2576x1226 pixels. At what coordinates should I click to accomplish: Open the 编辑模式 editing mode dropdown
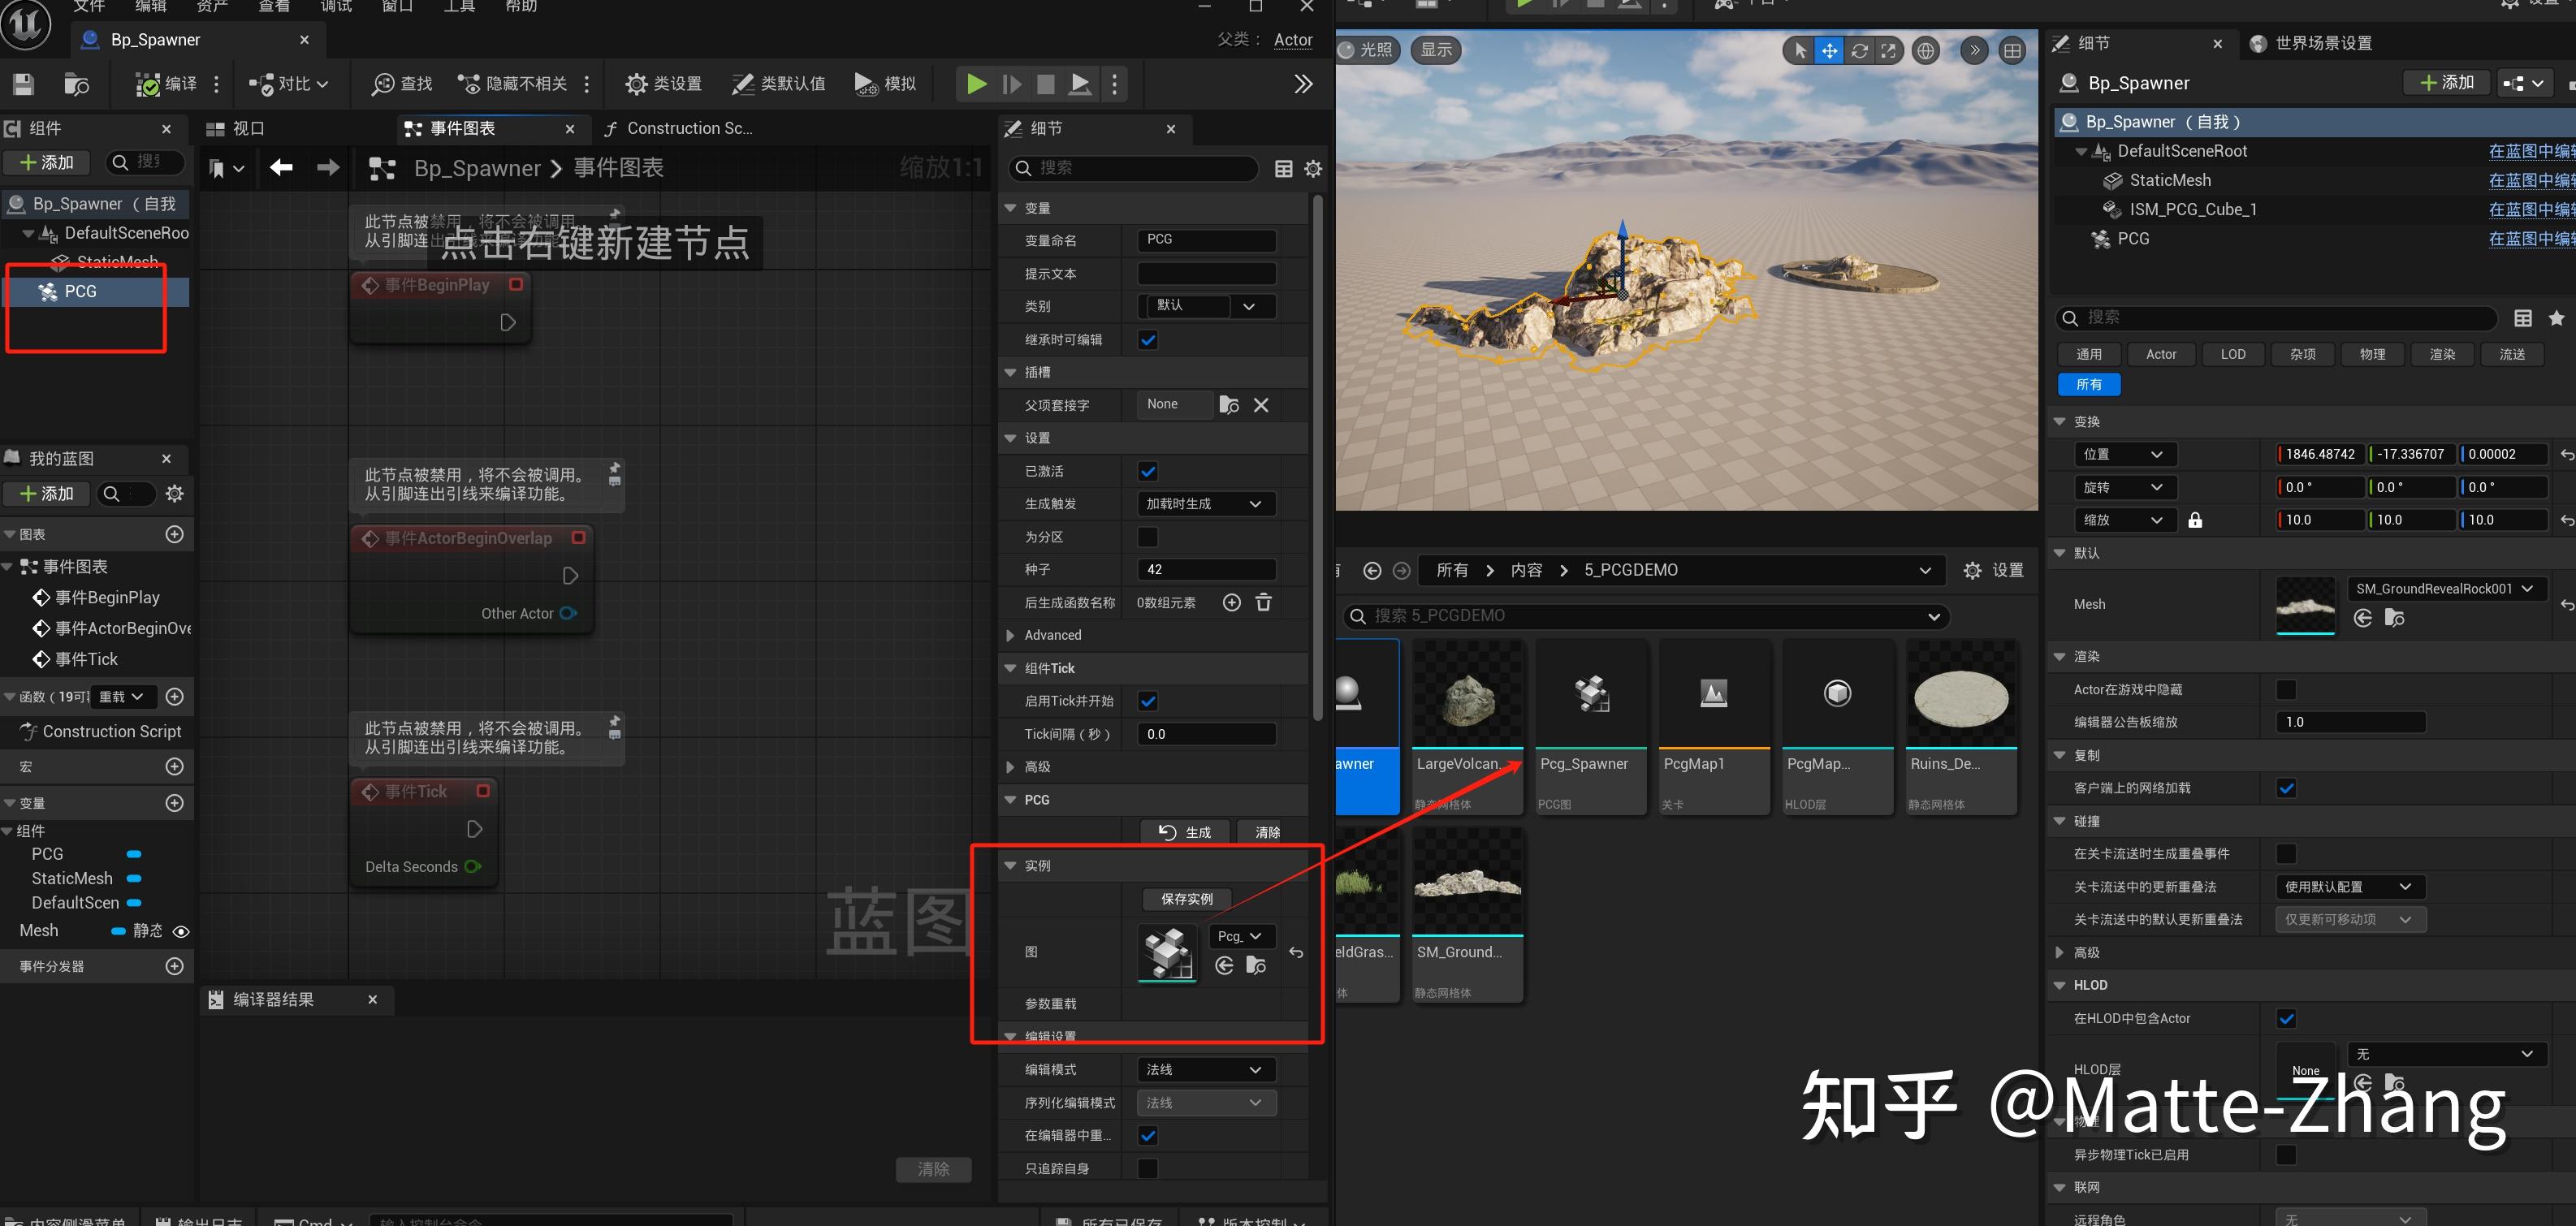[1206, 1070]
